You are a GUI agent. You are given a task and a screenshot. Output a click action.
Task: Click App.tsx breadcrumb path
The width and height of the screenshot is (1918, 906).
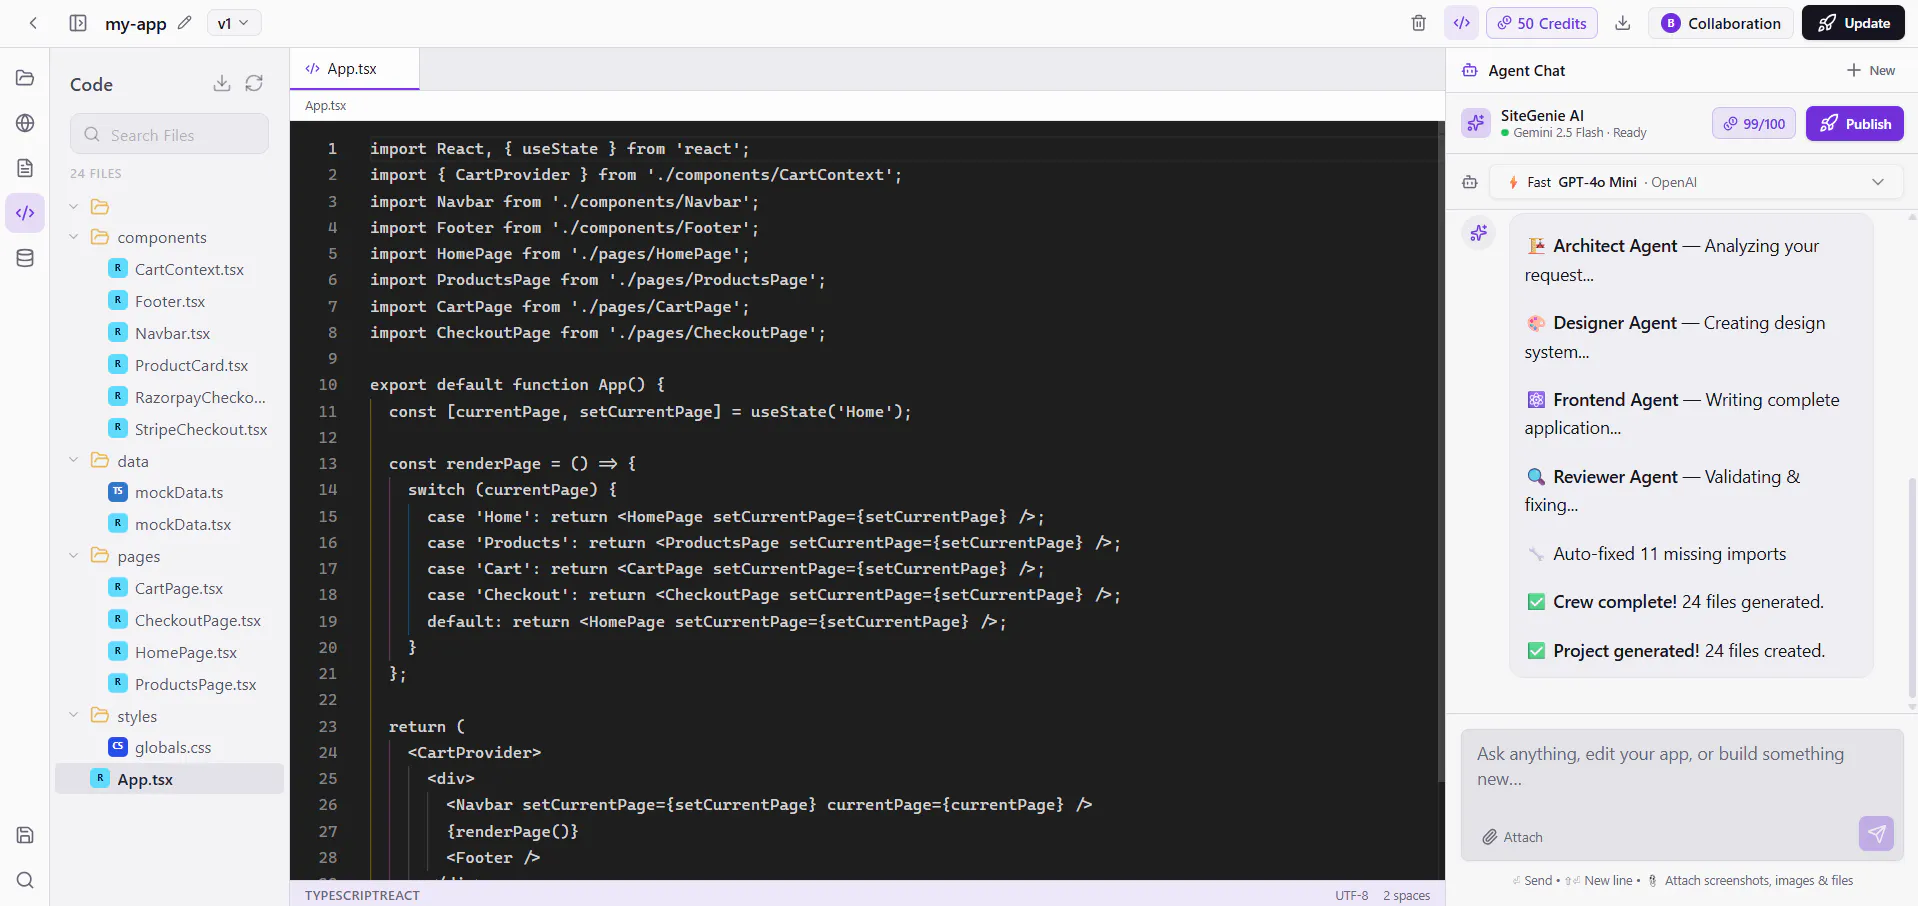(x=326, y=106)
